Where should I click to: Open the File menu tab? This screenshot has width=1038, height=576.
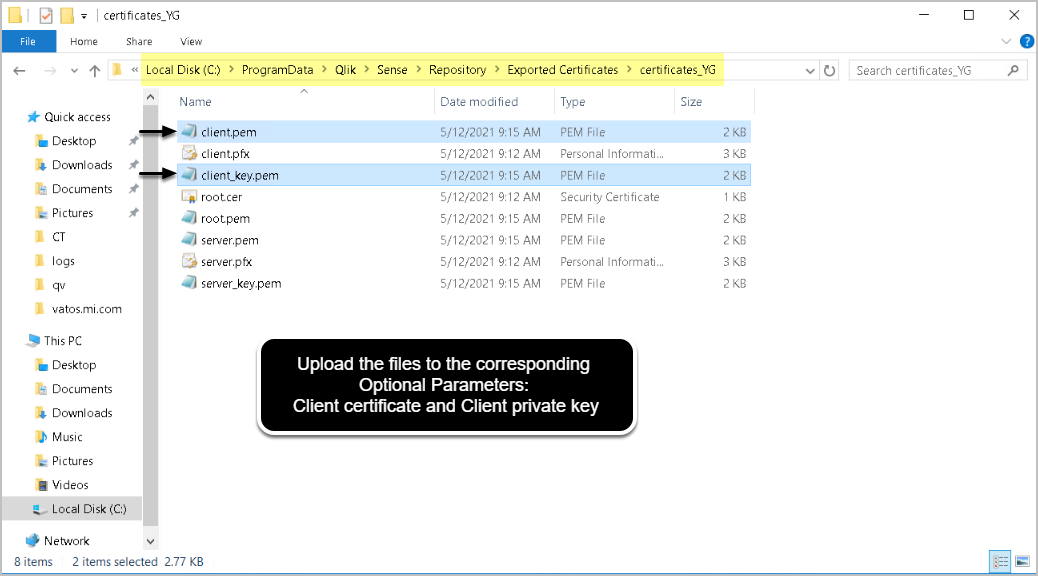point(28,41)
